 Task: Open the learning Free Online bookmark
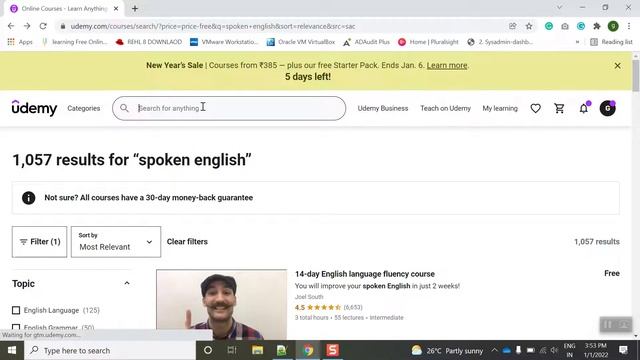[x=74, y=42]
